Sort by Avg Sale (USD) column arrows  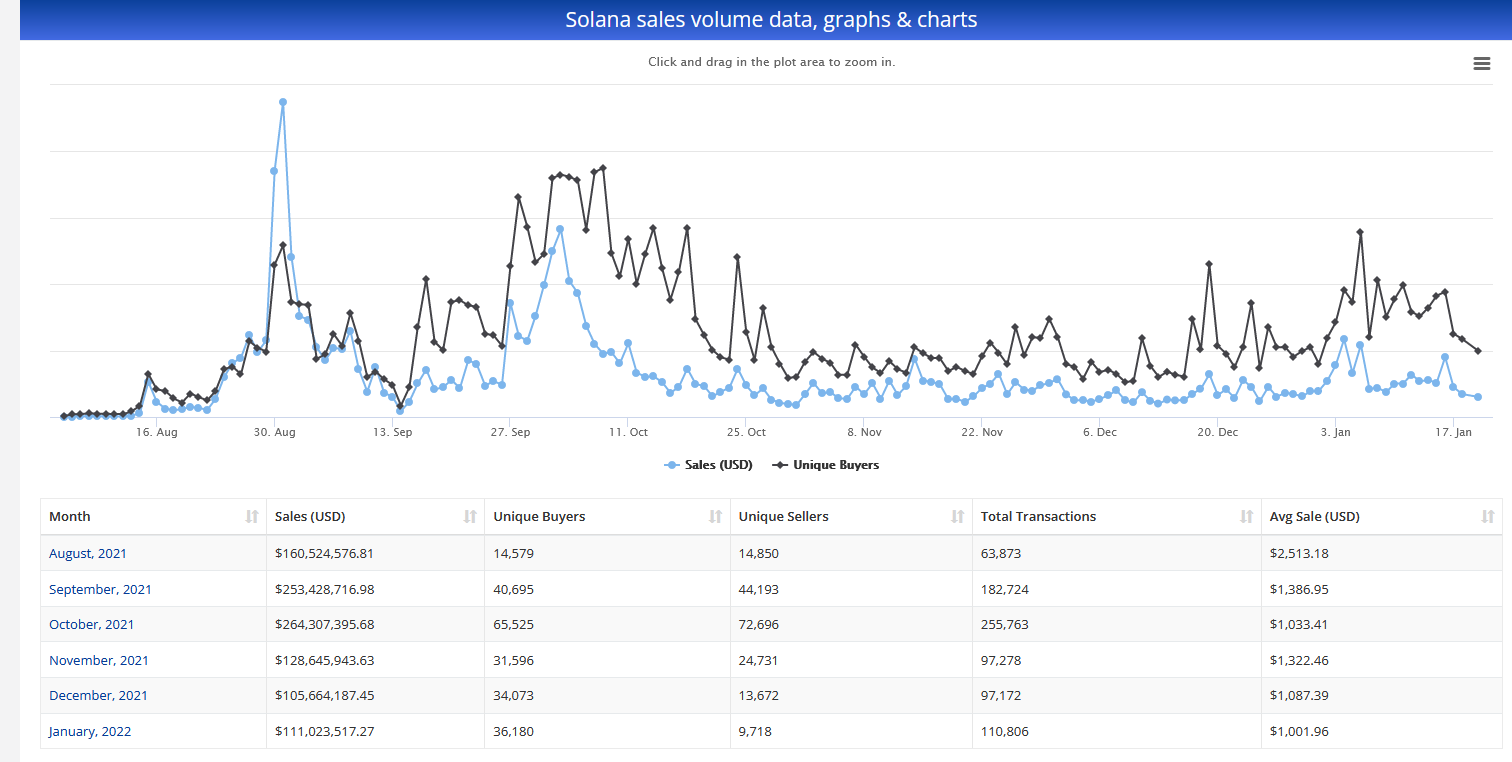(1487, 517)
